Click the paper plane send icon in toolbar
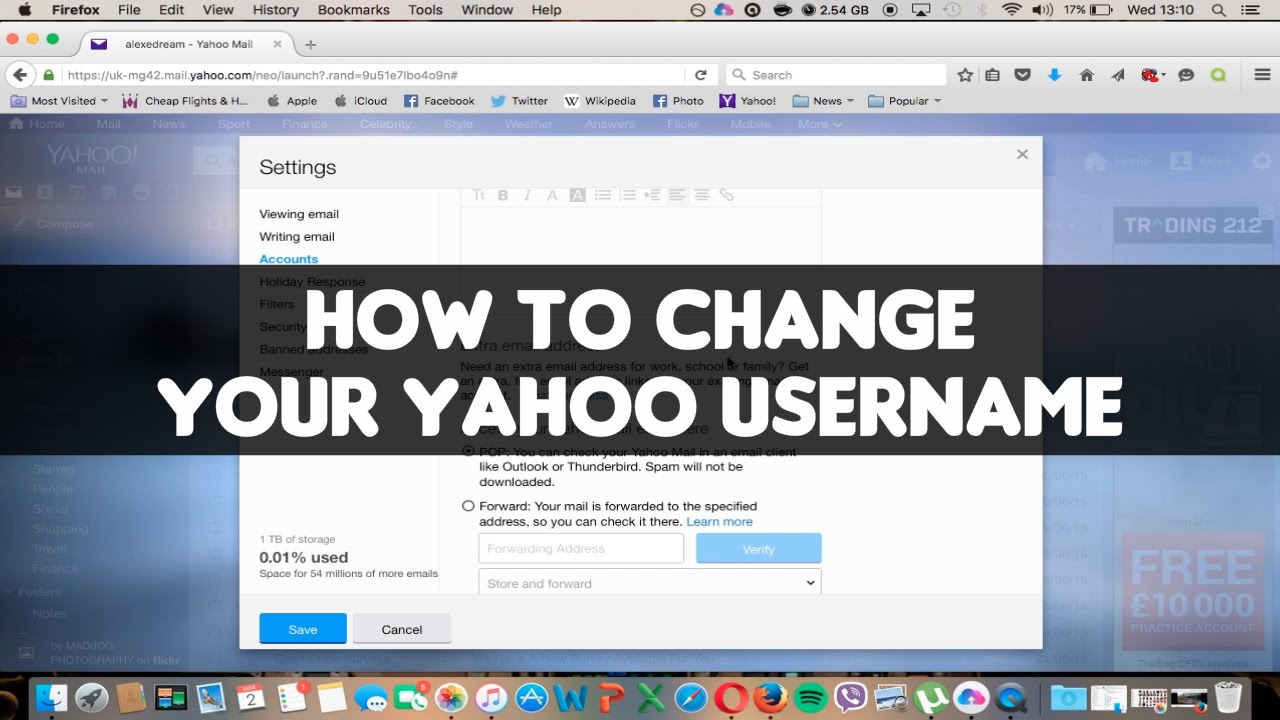The width and height of the screenshot is (1280, 720). tap(1118, 75)
